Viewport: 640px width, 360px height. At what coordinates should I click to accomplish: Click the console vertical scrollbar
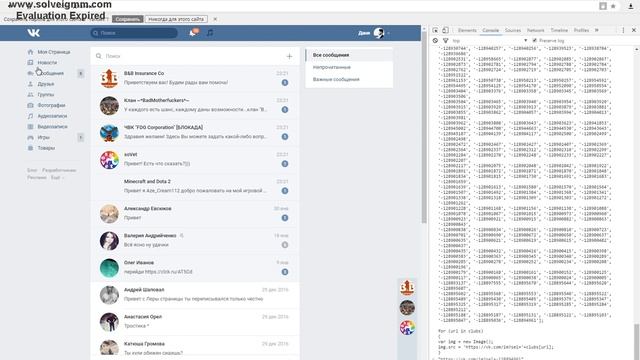(637, 341)
